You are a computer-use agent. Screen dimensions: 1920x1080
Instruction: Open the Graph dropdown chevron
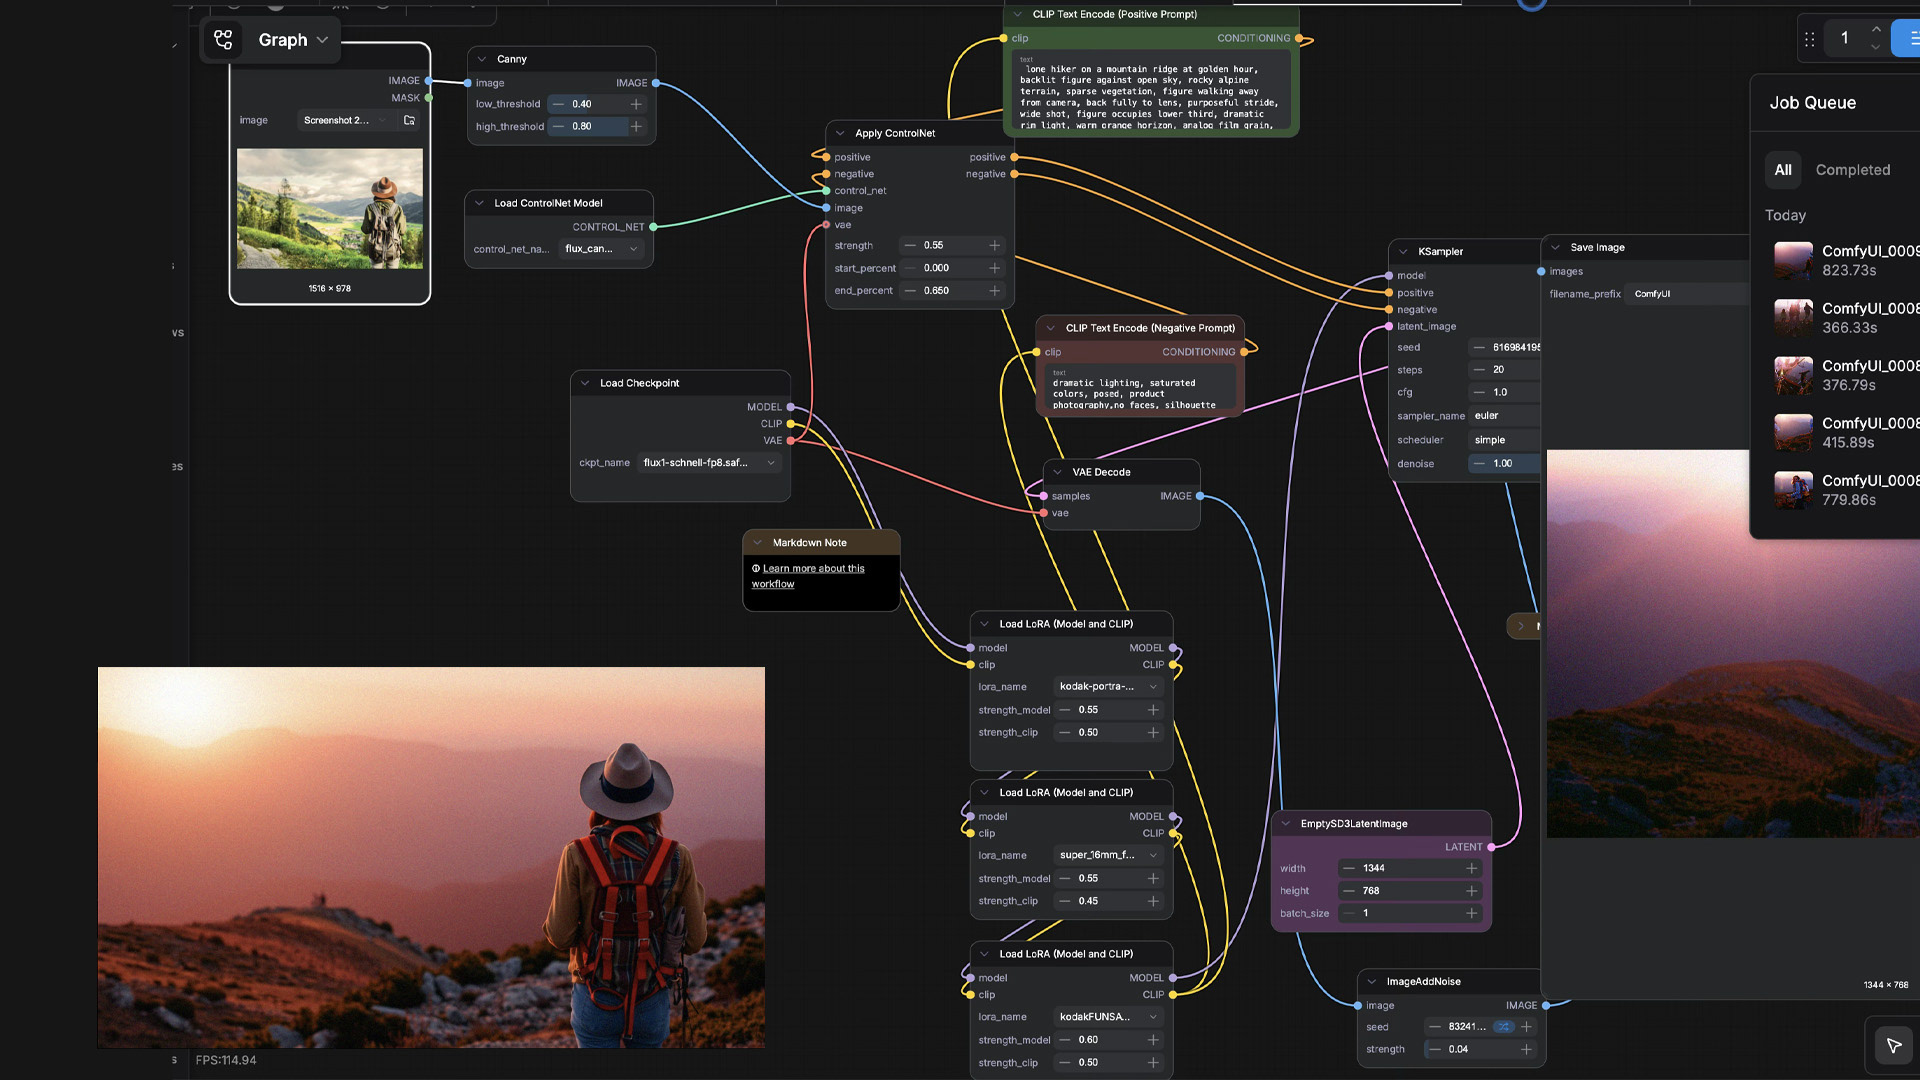pos(322,40)
